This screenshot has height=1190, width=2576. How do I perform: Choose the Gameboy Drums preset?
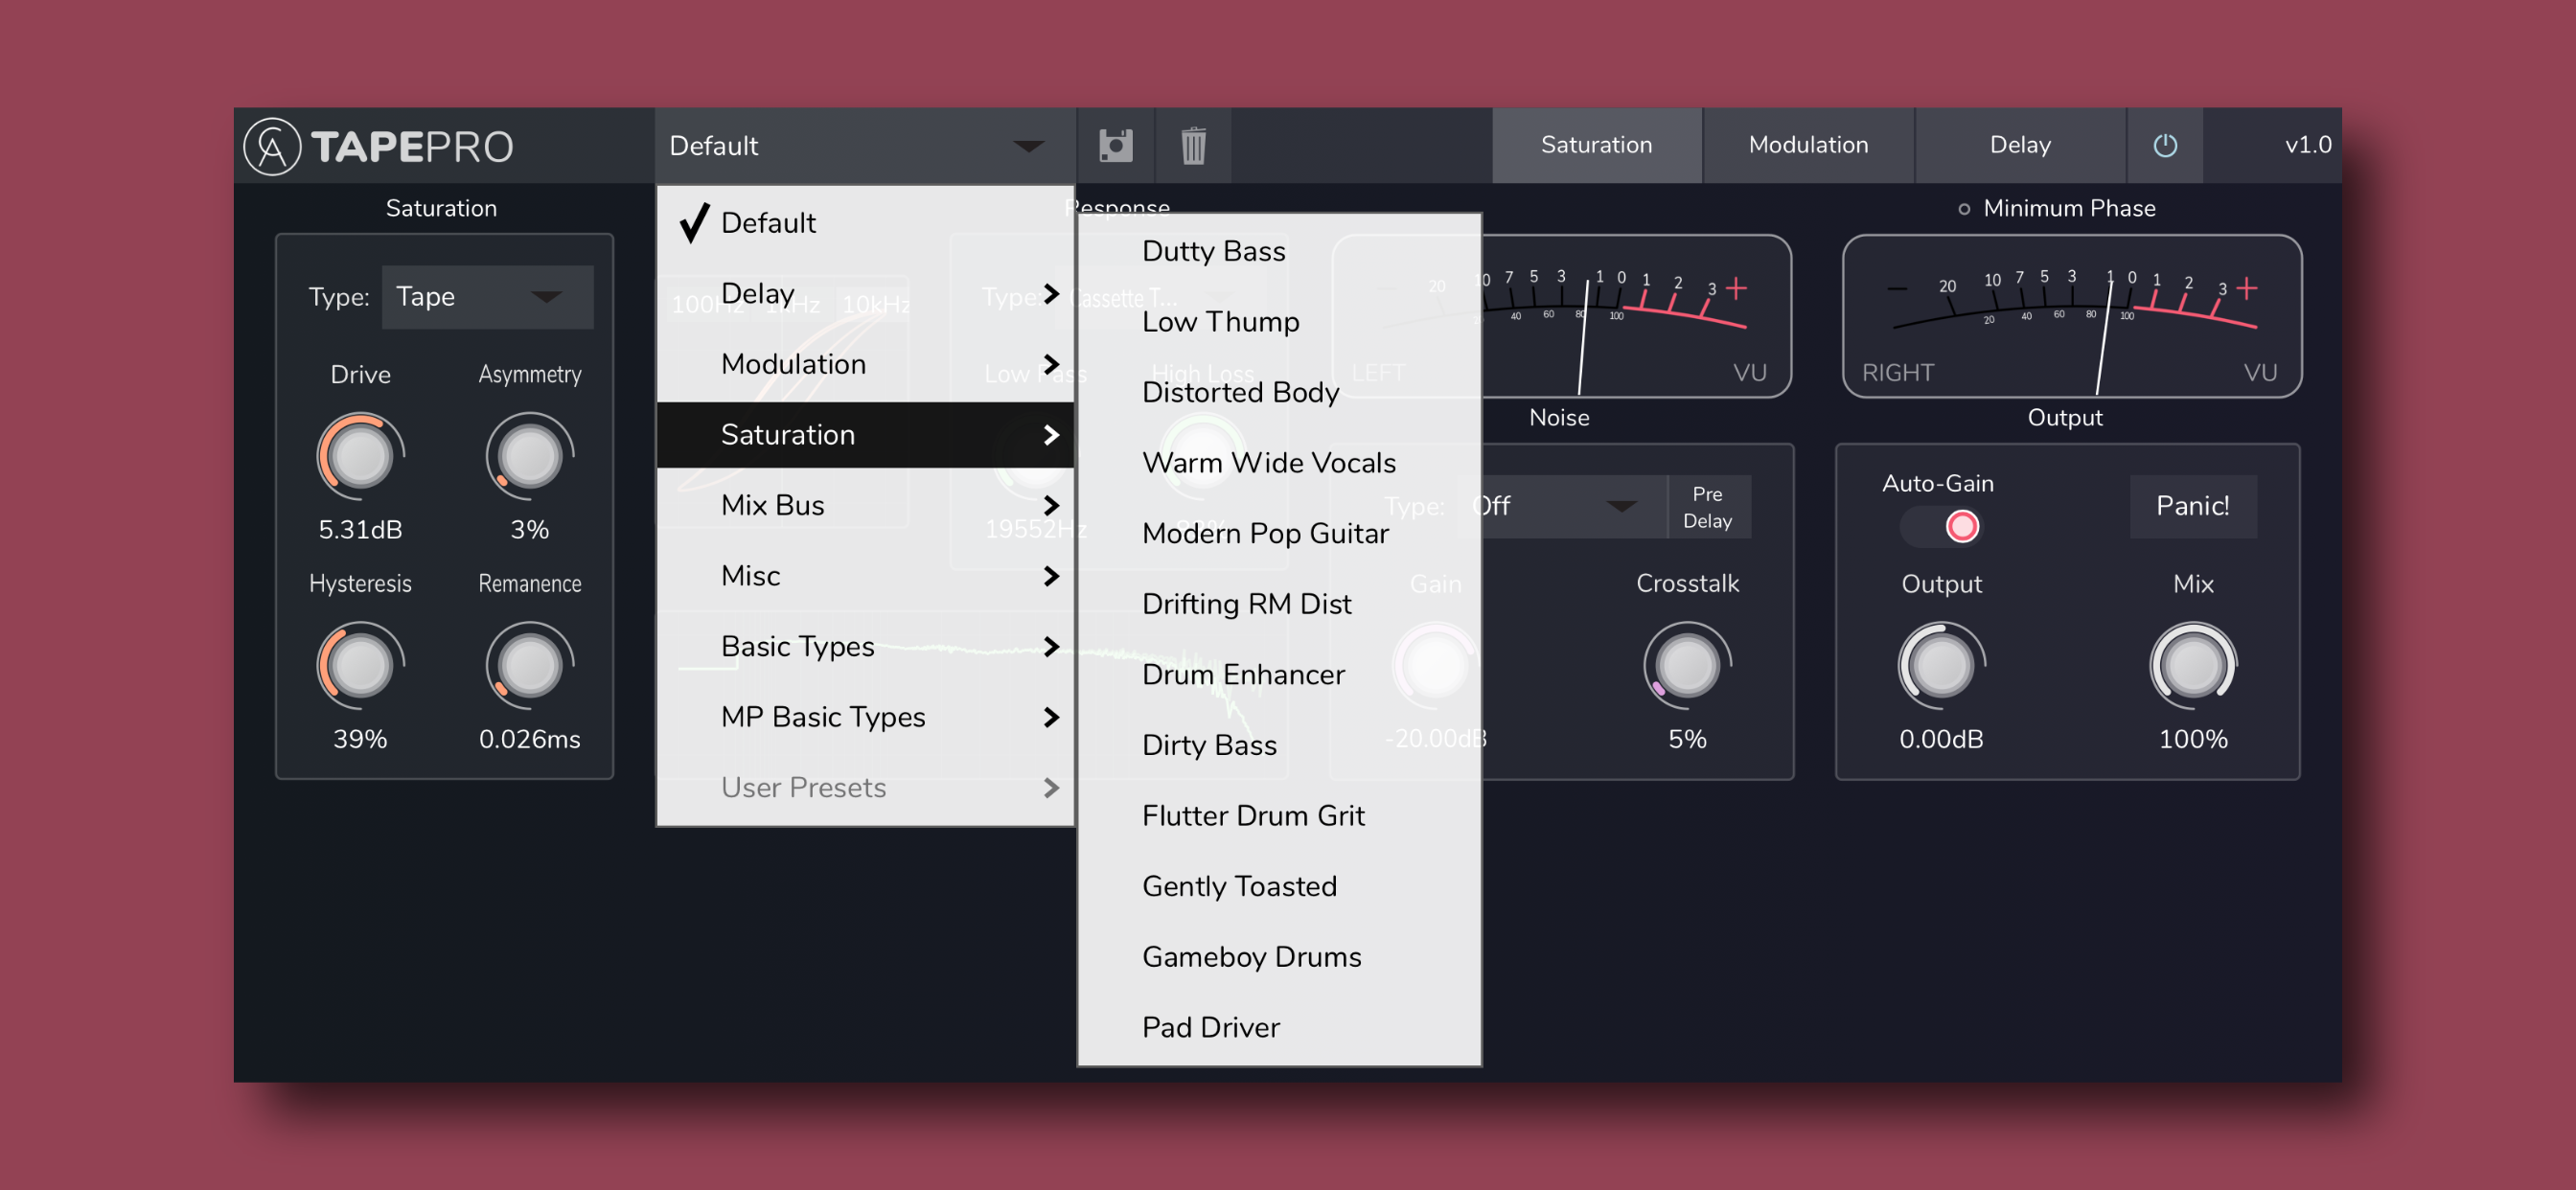(1279, 958)
